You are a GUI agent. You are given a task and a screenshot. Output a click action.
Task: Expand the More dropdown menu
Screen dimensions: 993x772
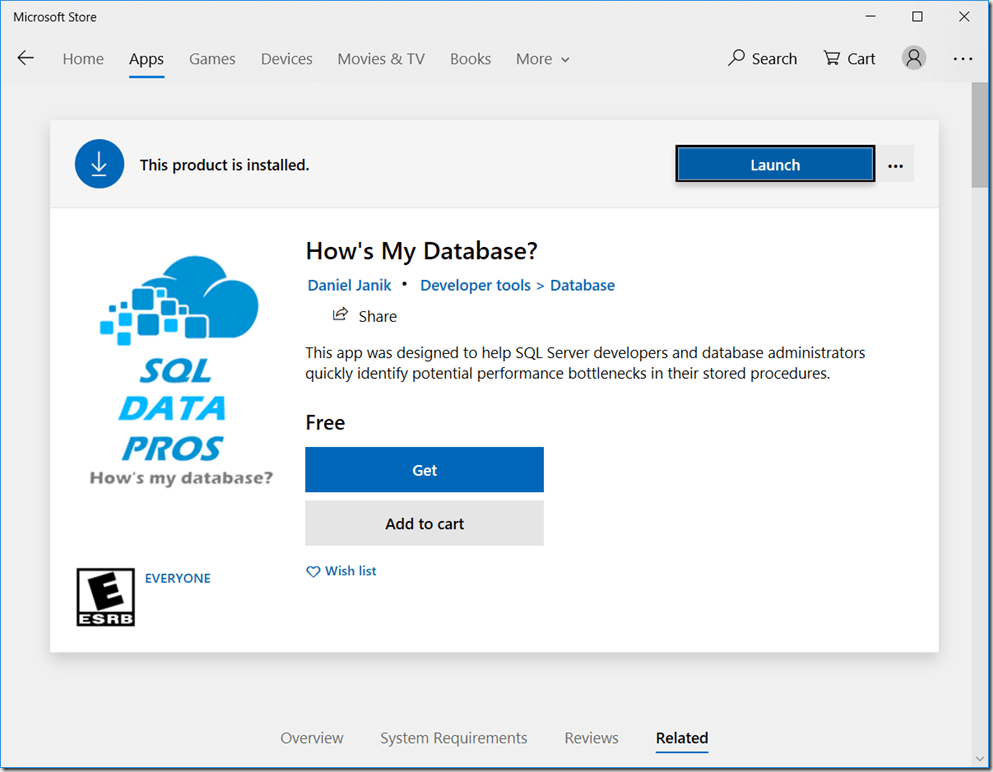coord(542,59)
